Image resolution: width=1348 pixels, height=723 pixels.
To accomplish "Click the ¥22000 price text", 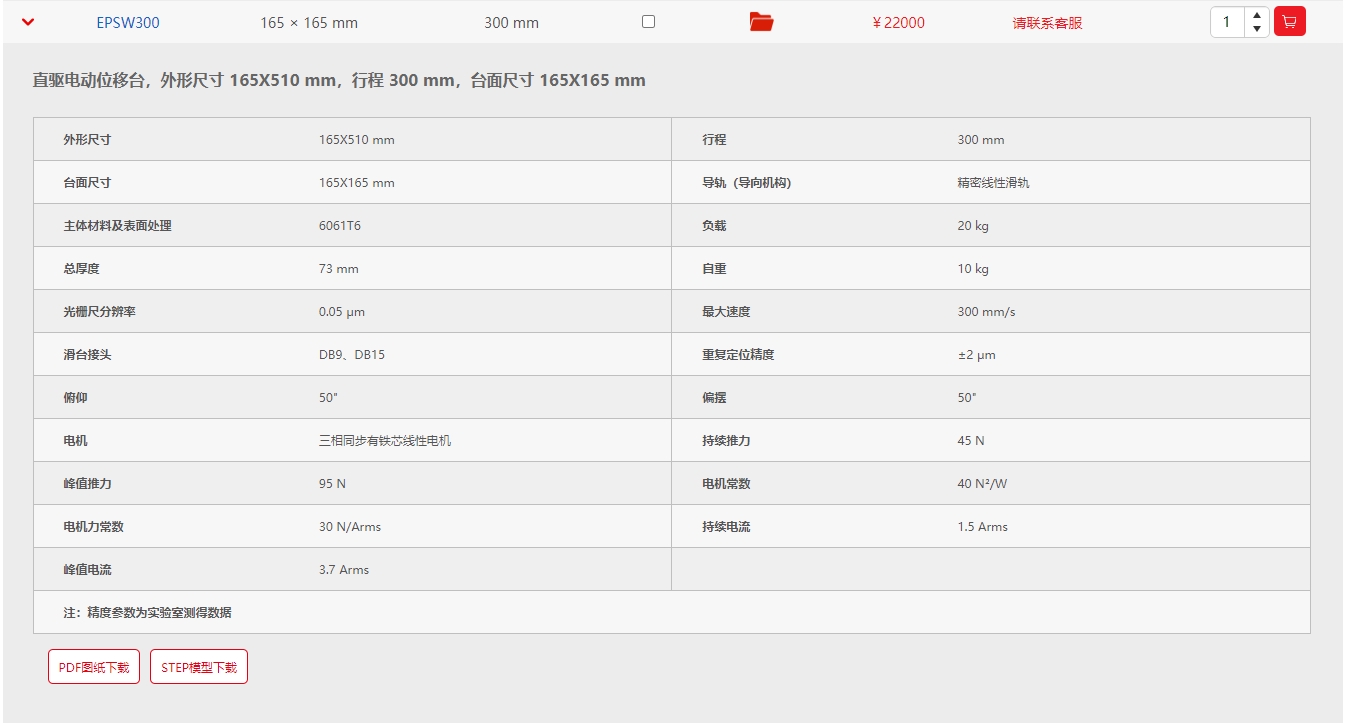I will coord(898,22).
